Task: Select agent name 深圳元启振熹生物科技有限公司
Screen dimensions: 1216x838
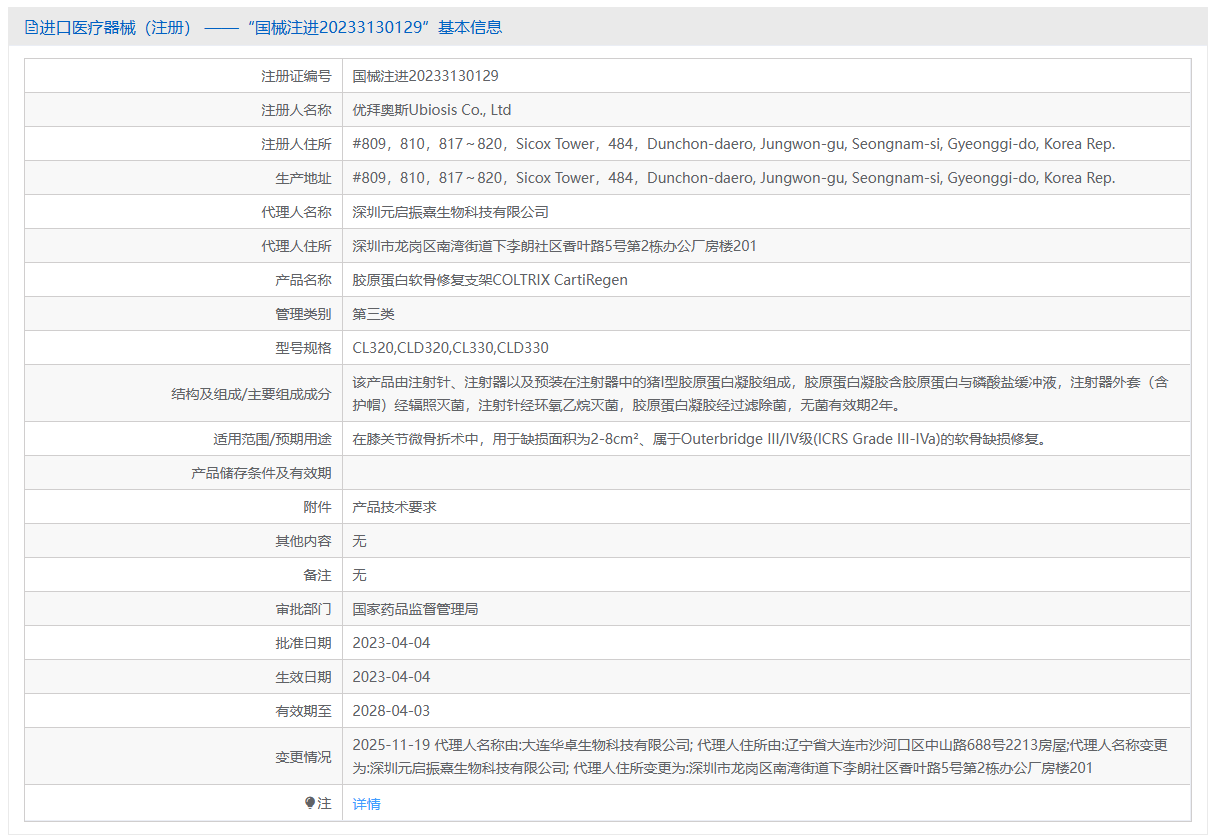Action: (x=451, y=212)
